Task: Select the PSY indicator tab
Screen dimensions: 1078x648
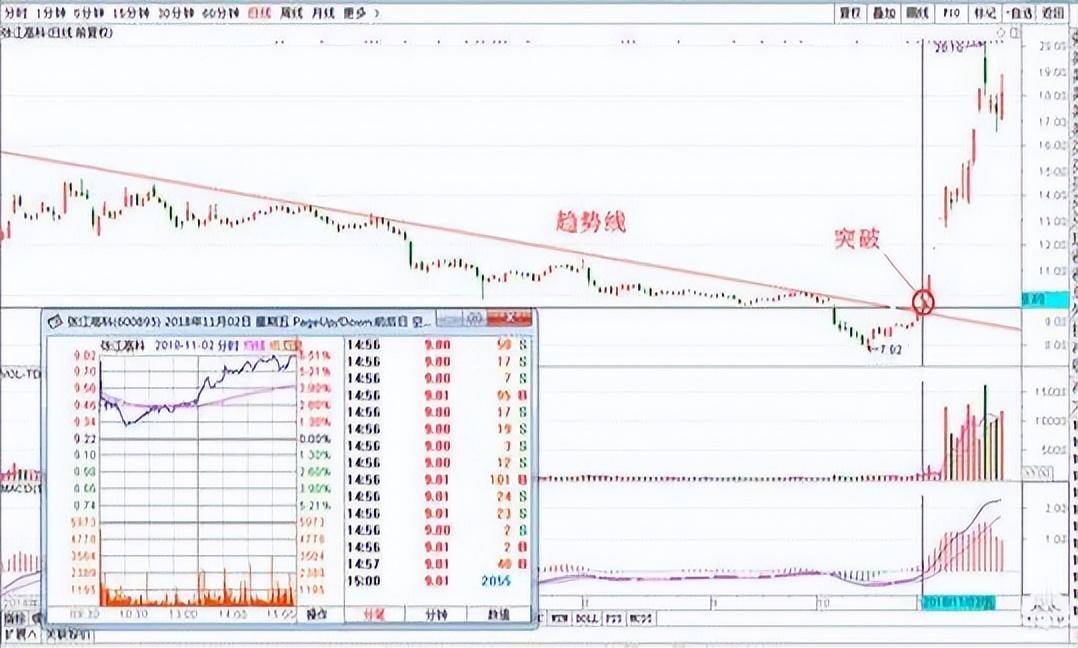Action: (x=613, y=619)
